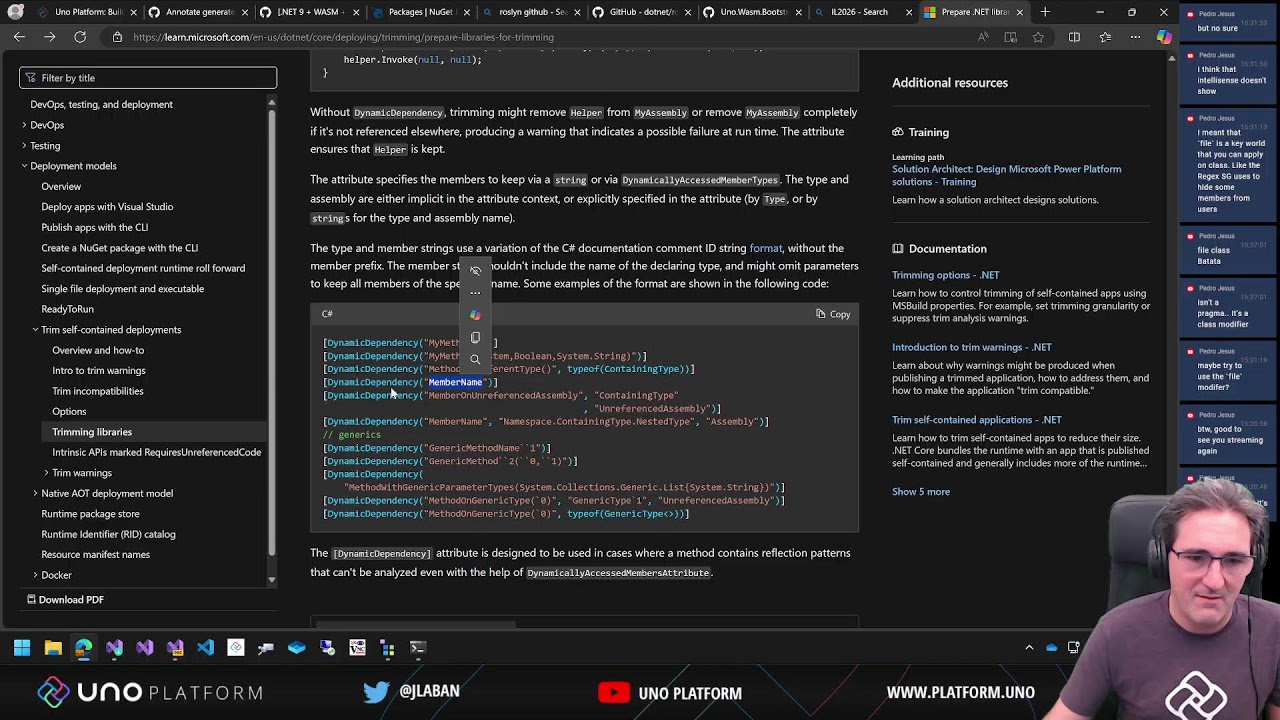This screenshot has height=720, width=1280.
Task: Toggle read aloud in the address bar
Action: (x=983, y=37)
